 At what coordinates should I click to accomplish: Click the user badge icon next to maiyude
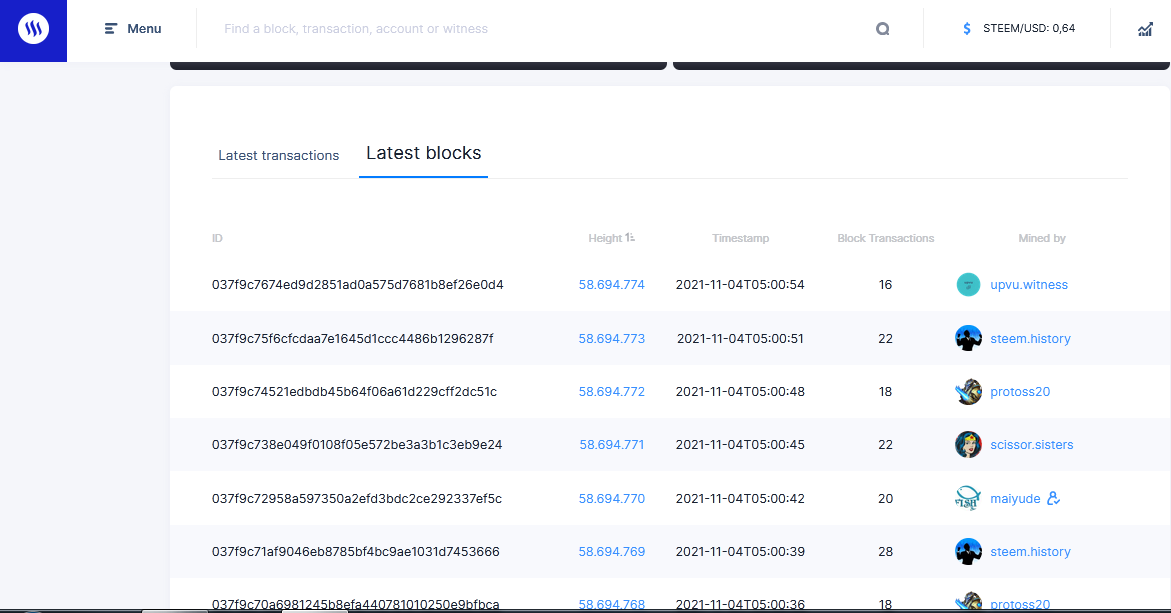point(1053,498)
